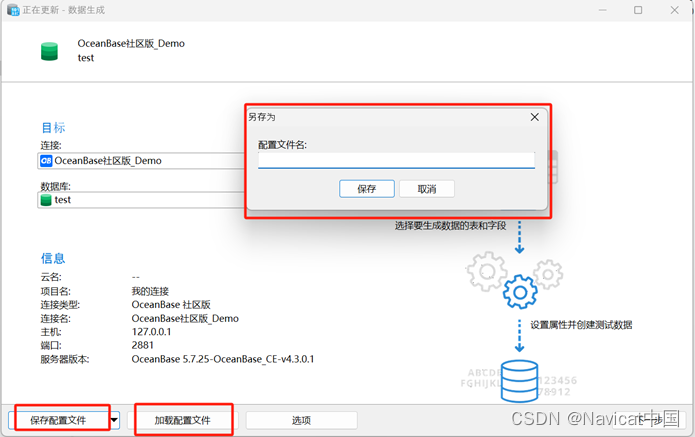Screen dimensions: 695x437
Task: Click connection name value in info section
Action: 185,318
